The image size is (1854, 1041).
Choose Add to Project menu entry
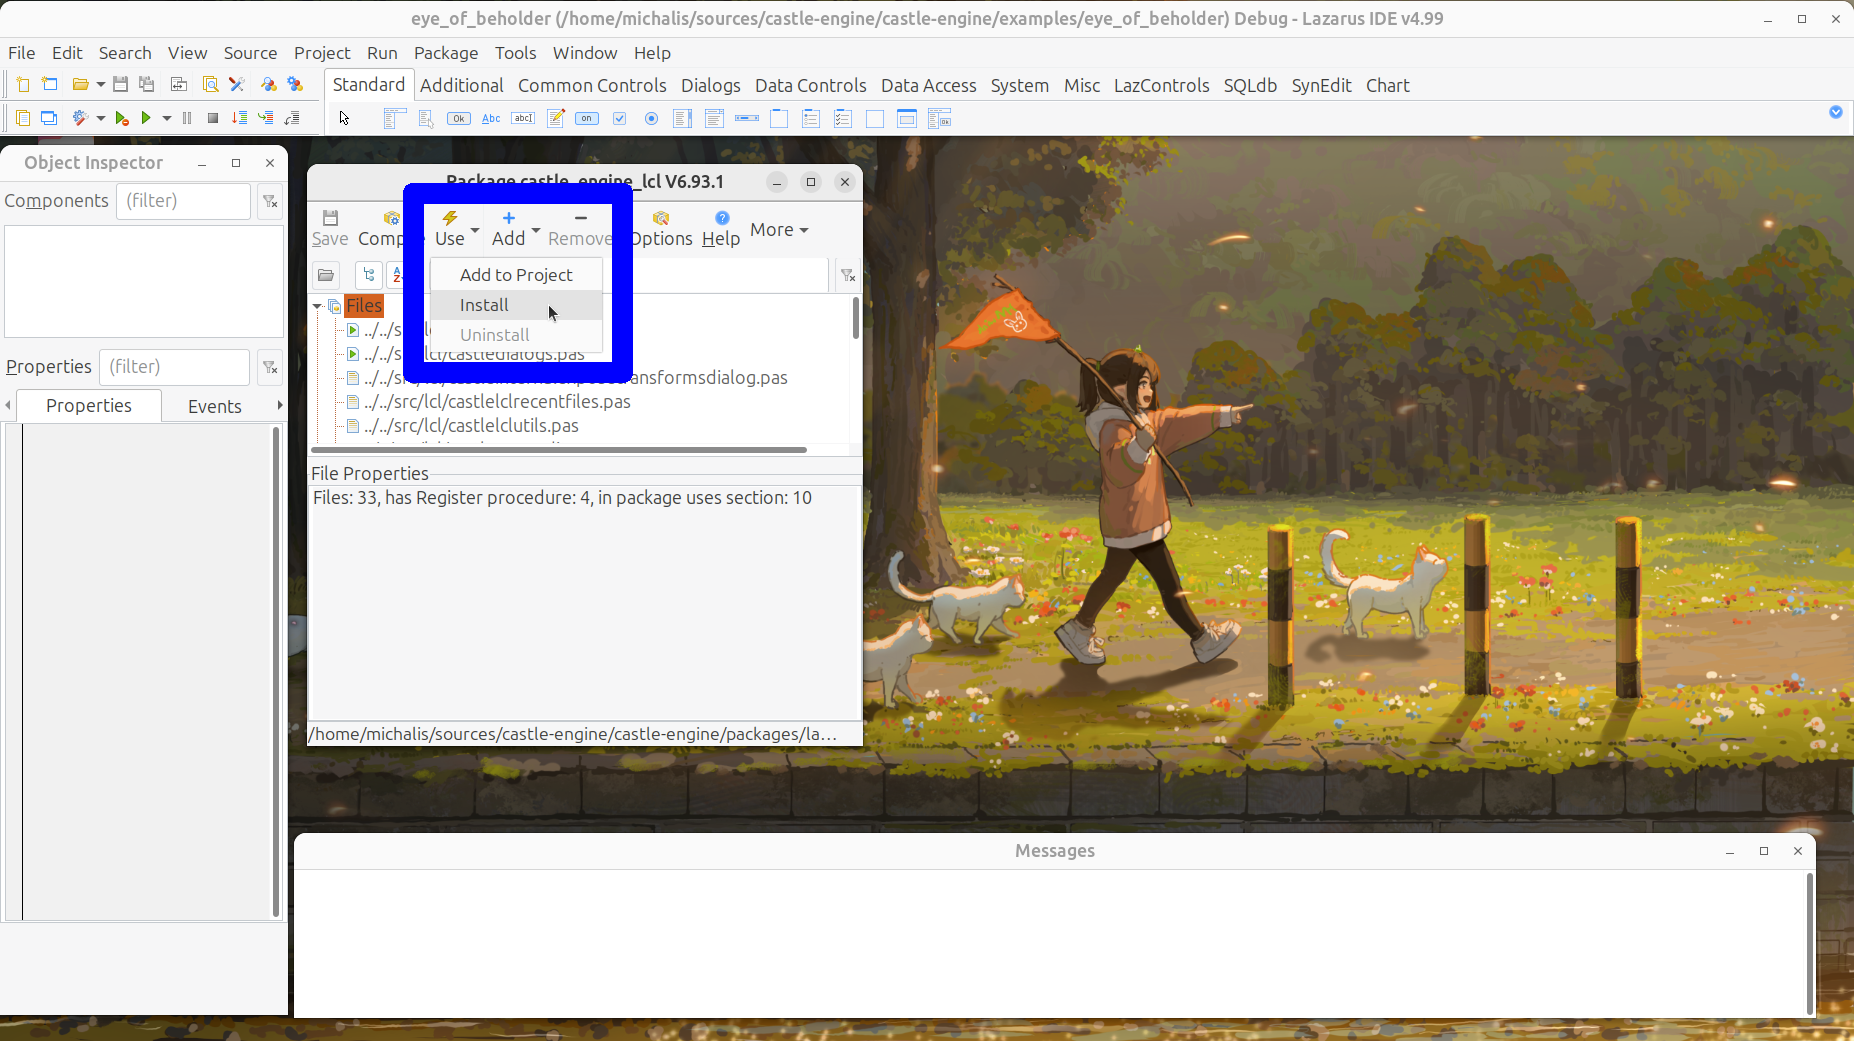(516, 275)
